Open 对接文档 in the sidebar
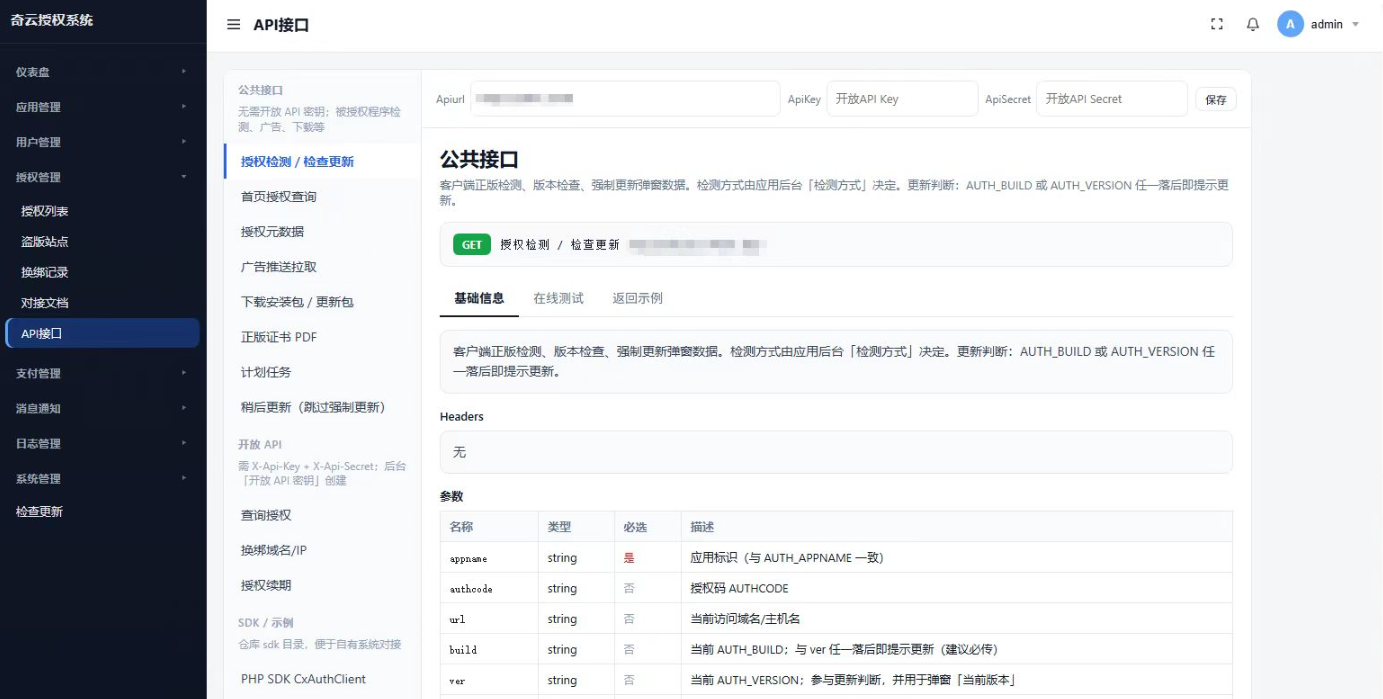The width and height of the screenshot is (1383, 699). click(103, 302)
